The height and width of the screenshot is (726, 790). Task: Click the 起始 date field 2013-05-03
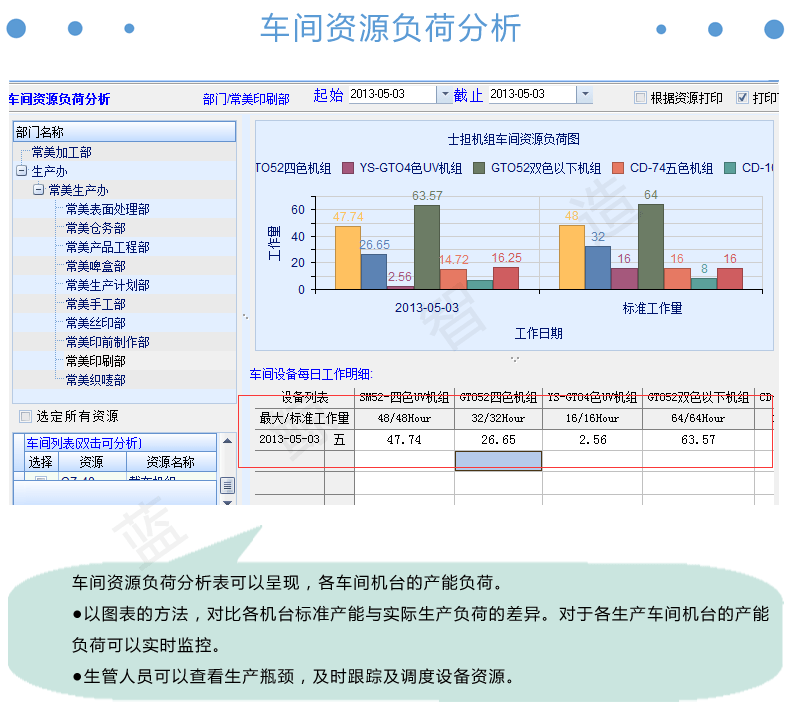(392, 94)
